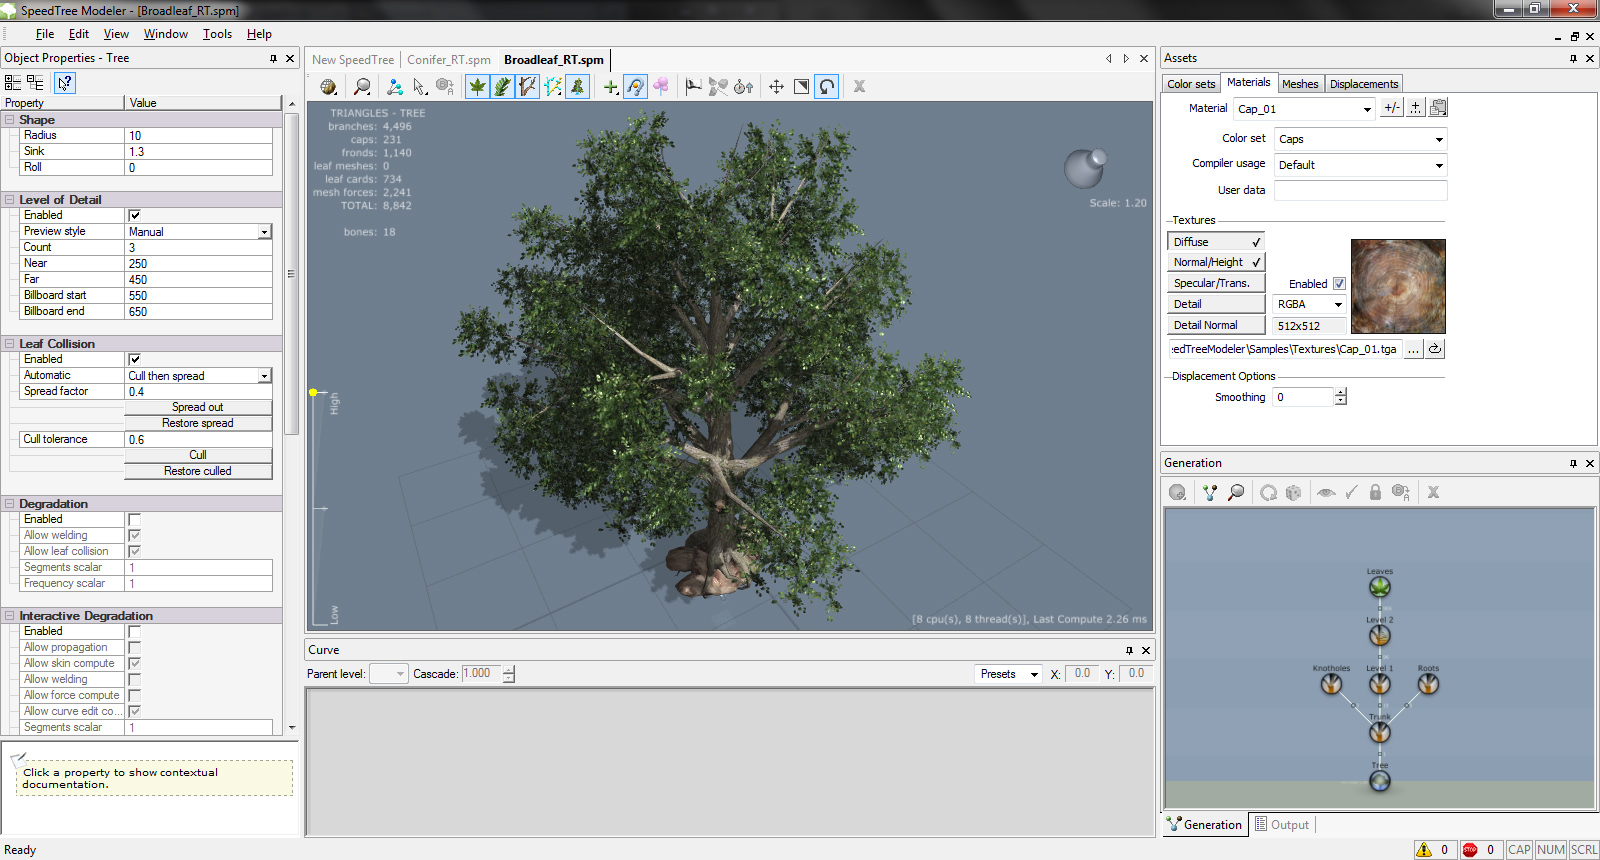Click the green plus add icon in viewport toolbar

610,87
